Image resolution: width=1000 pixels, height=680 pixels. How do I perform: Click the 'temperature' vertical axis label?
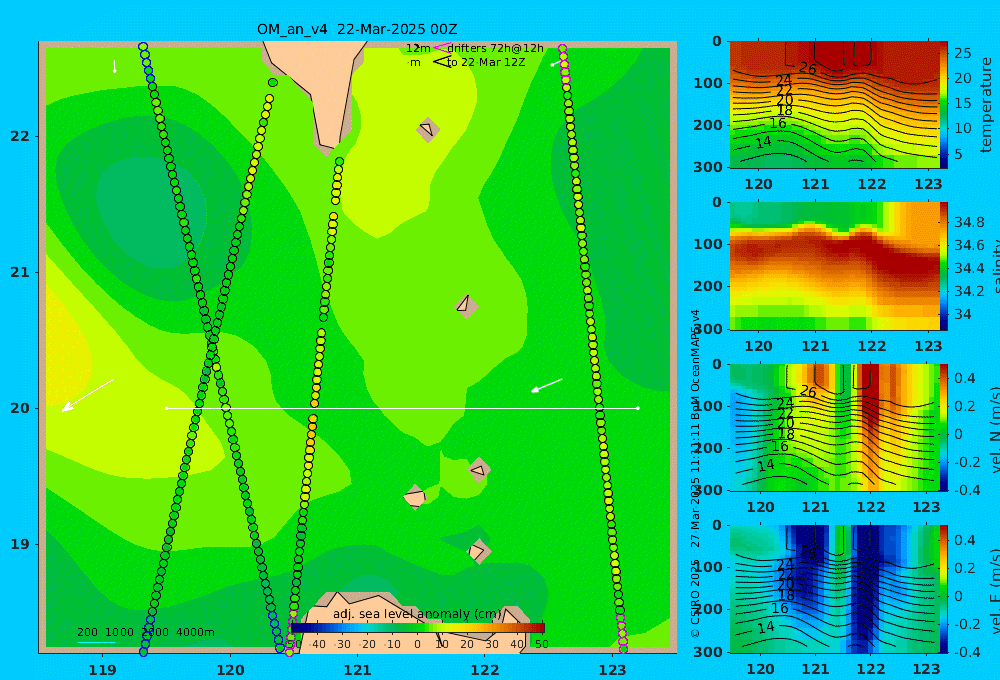click(986, 105)
